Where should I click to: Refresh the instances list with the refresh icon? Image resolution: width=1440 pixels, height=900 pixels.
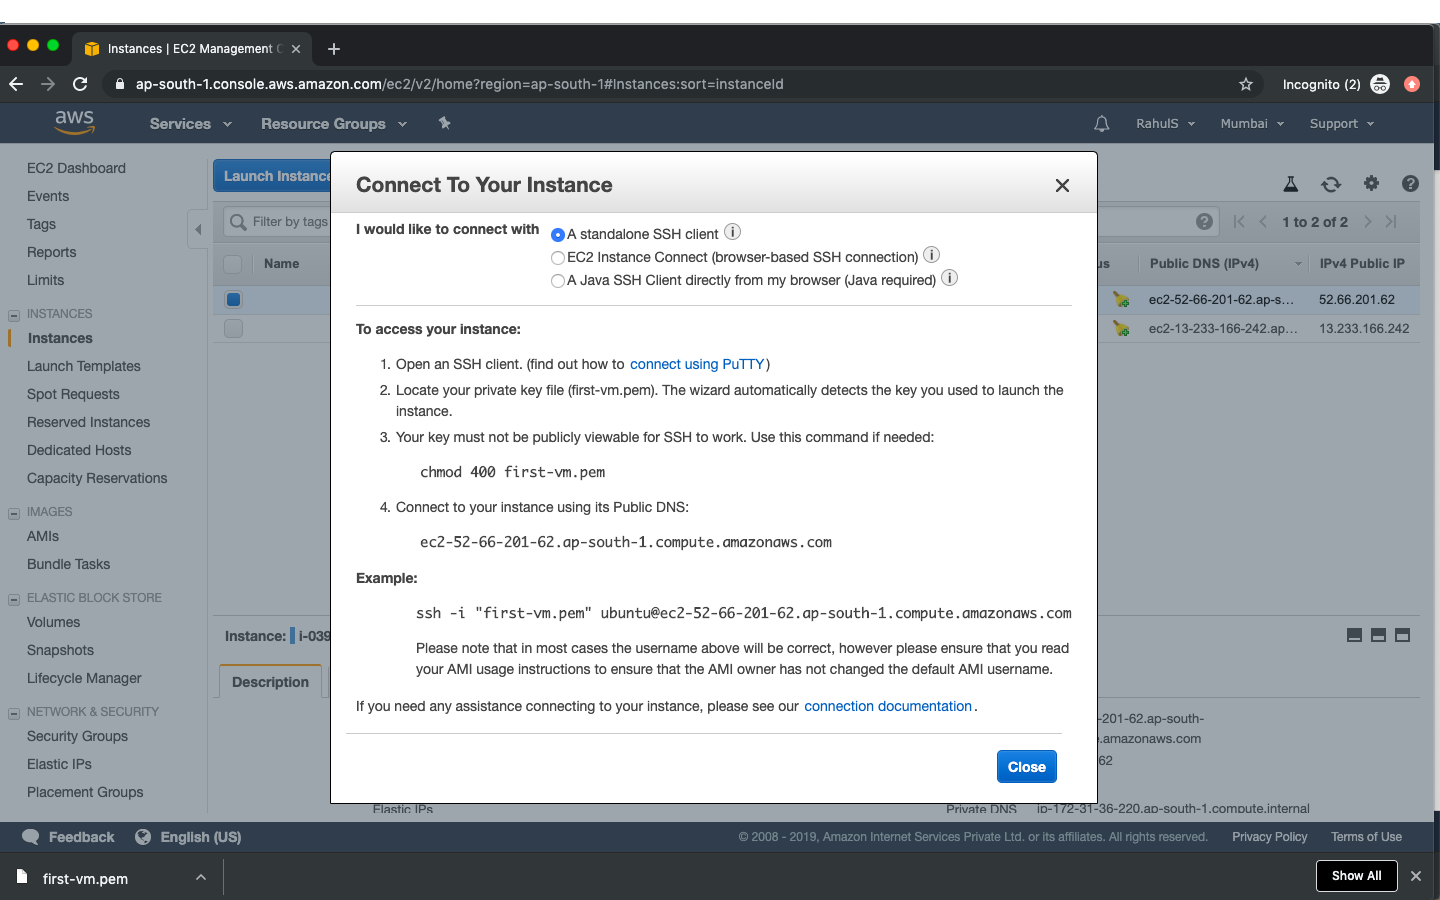(1331, 184)
